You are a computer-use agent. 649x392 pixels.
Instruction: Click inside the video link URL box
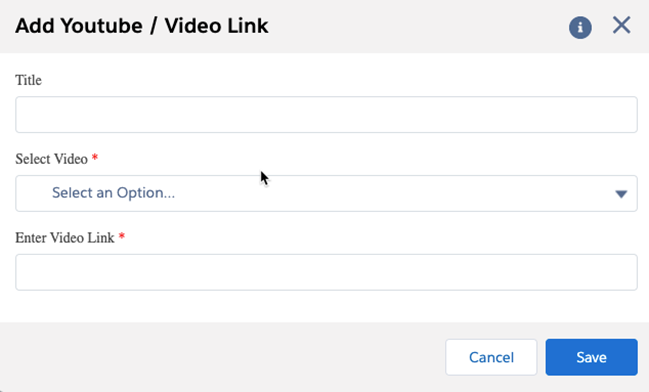(326, 272)
